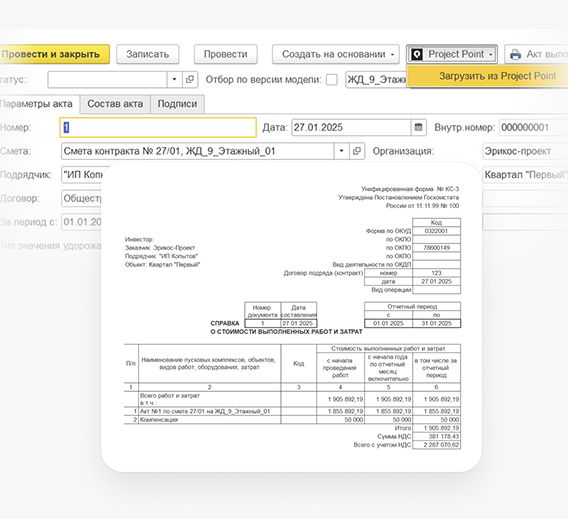Expand the status field dropdown

174,79
